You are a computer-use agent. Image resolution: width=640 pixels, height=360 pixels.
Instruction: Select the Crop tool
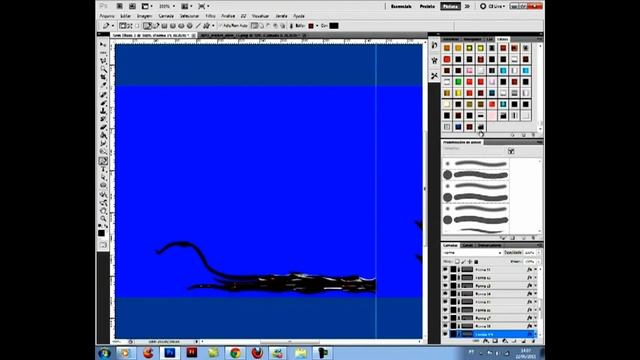pos(103,78)
